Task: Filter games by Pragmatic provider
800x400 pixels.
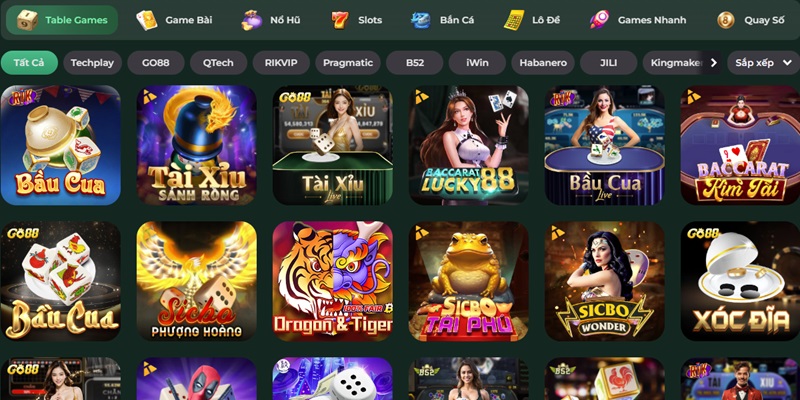Action: (348, 63)
